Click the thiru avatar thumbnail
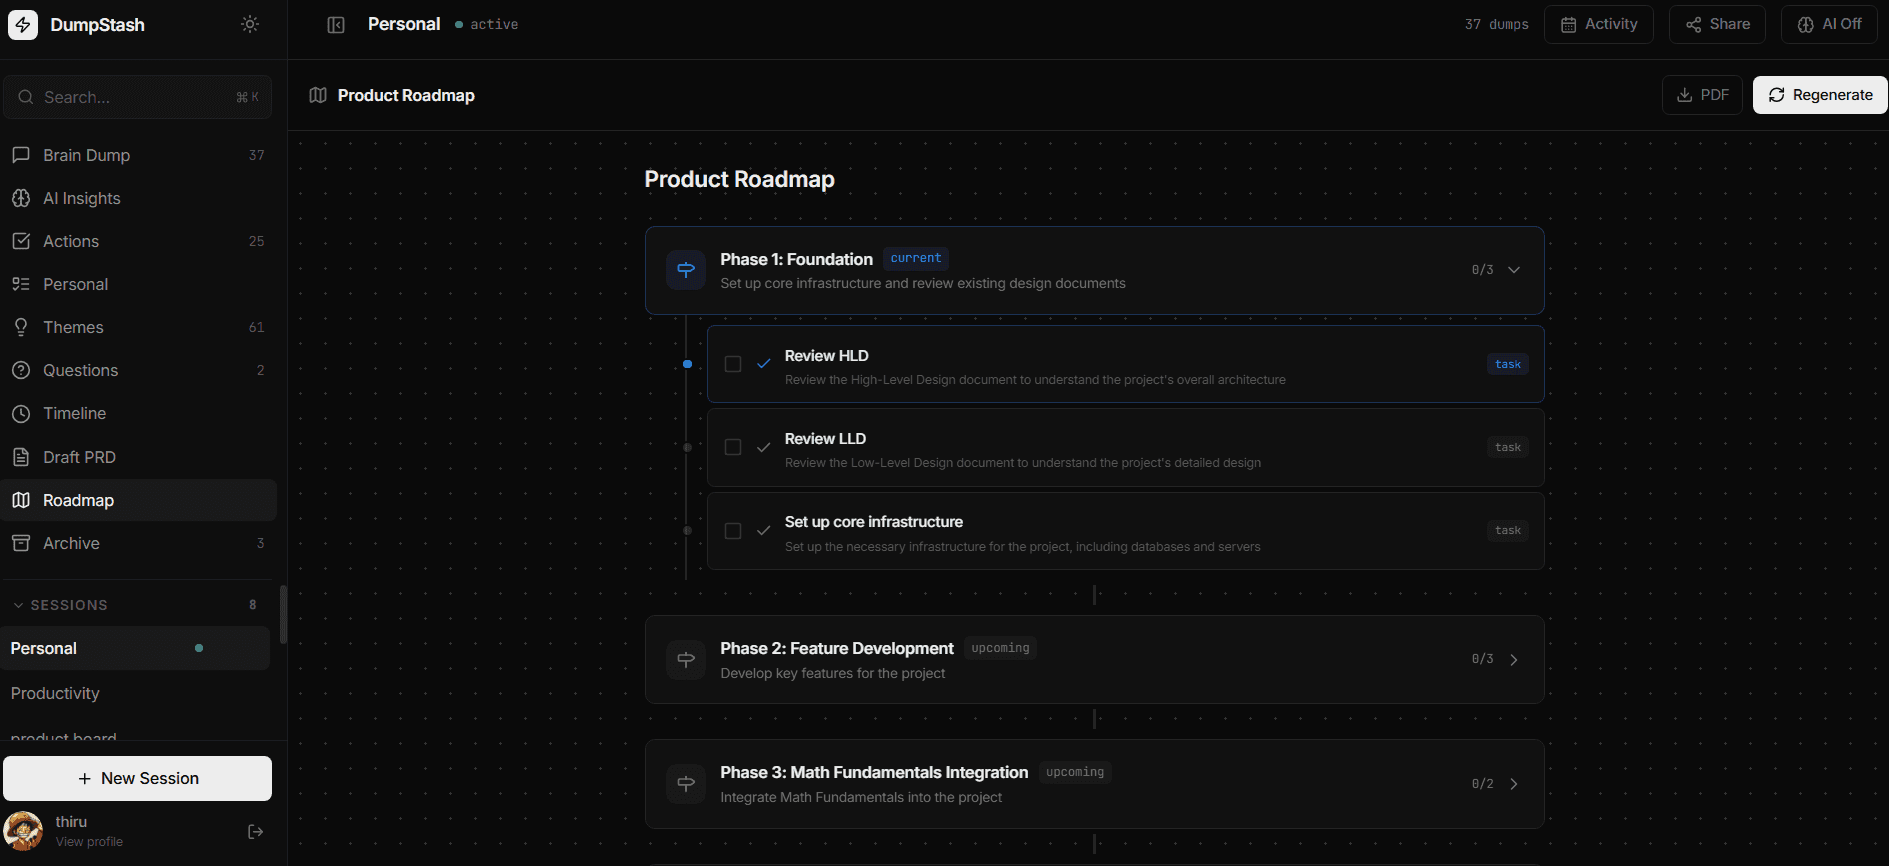The image size is (1889, 866). (24, 831)
